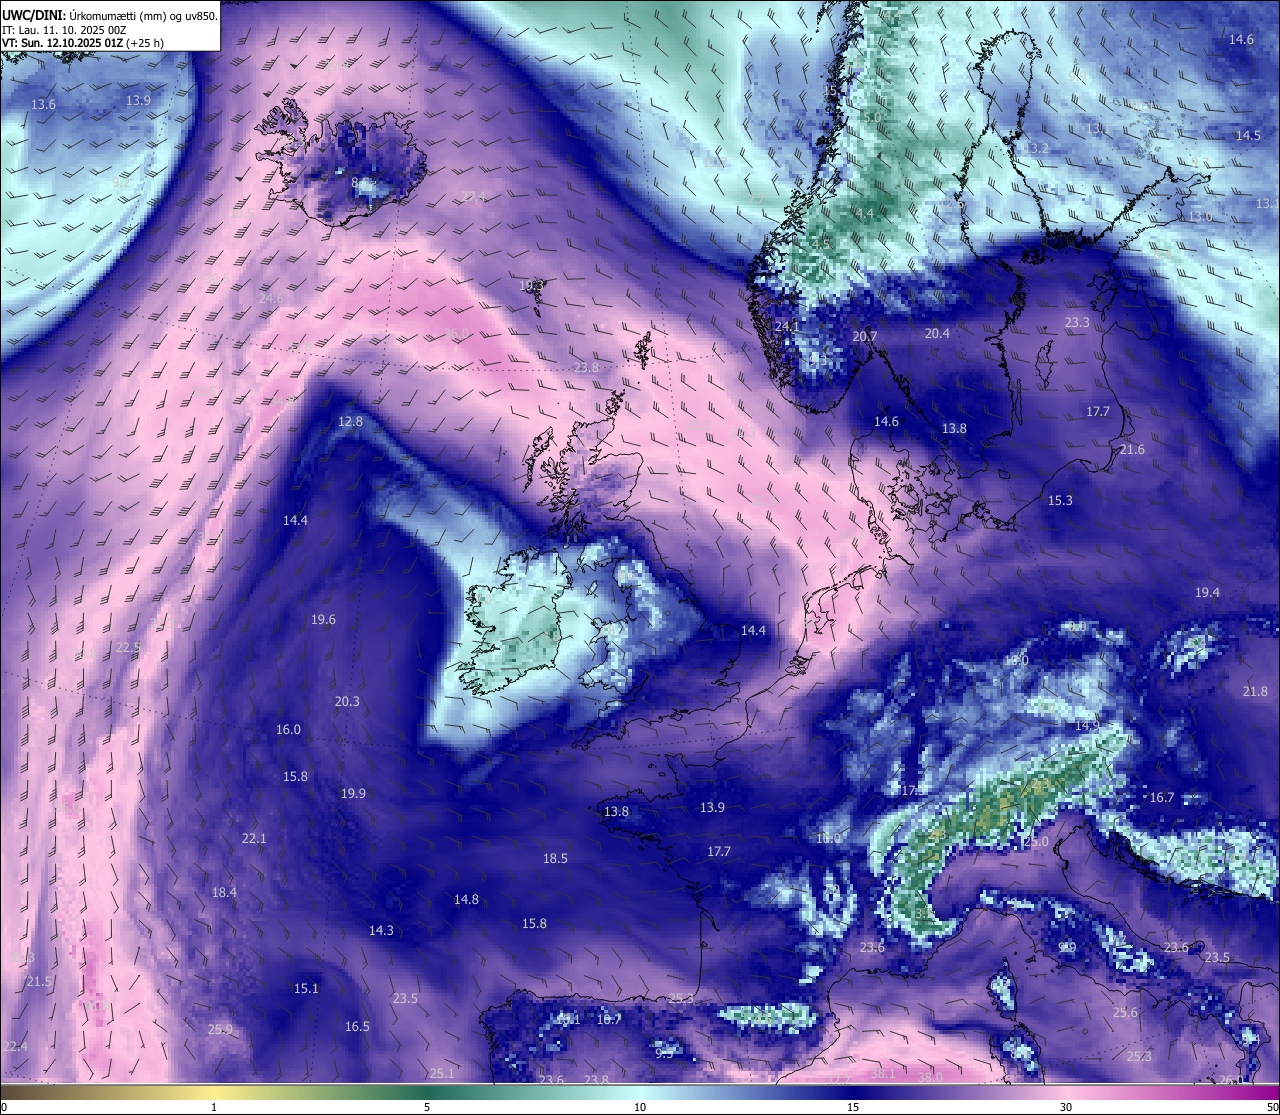Click the 30 tick on the color scale
Screen dimensions: 1280x1115
(x=1066, y=1107)
